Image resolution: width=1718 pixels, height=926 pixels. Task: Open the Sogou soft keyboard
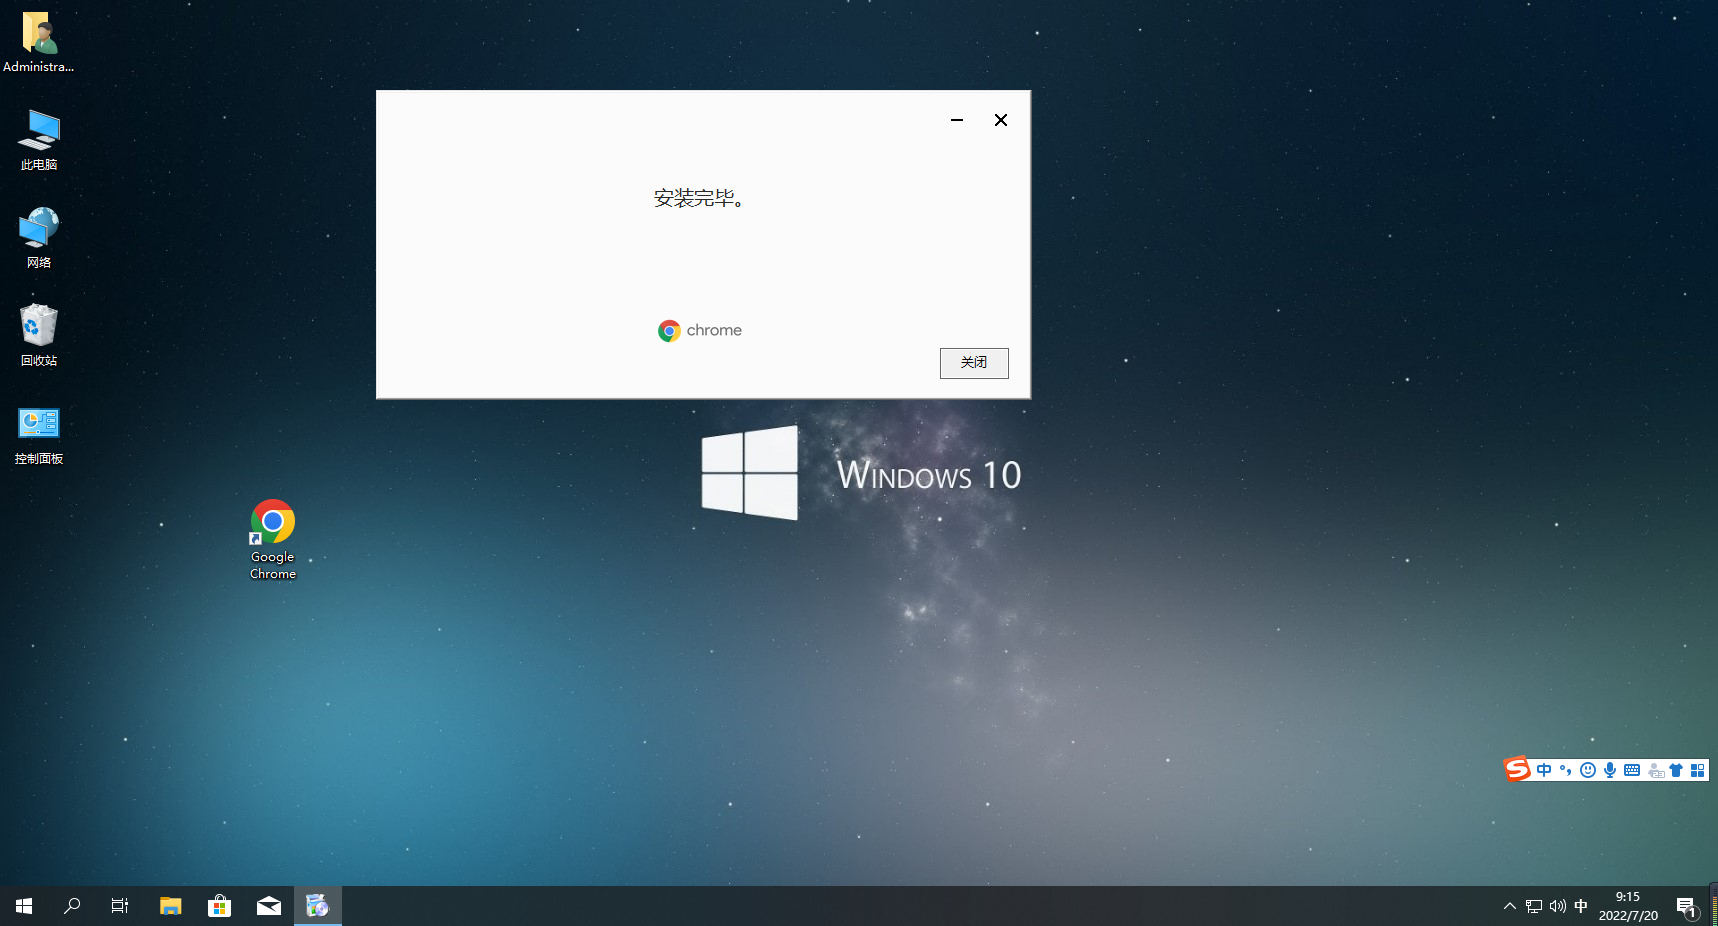pos(1632,770)
